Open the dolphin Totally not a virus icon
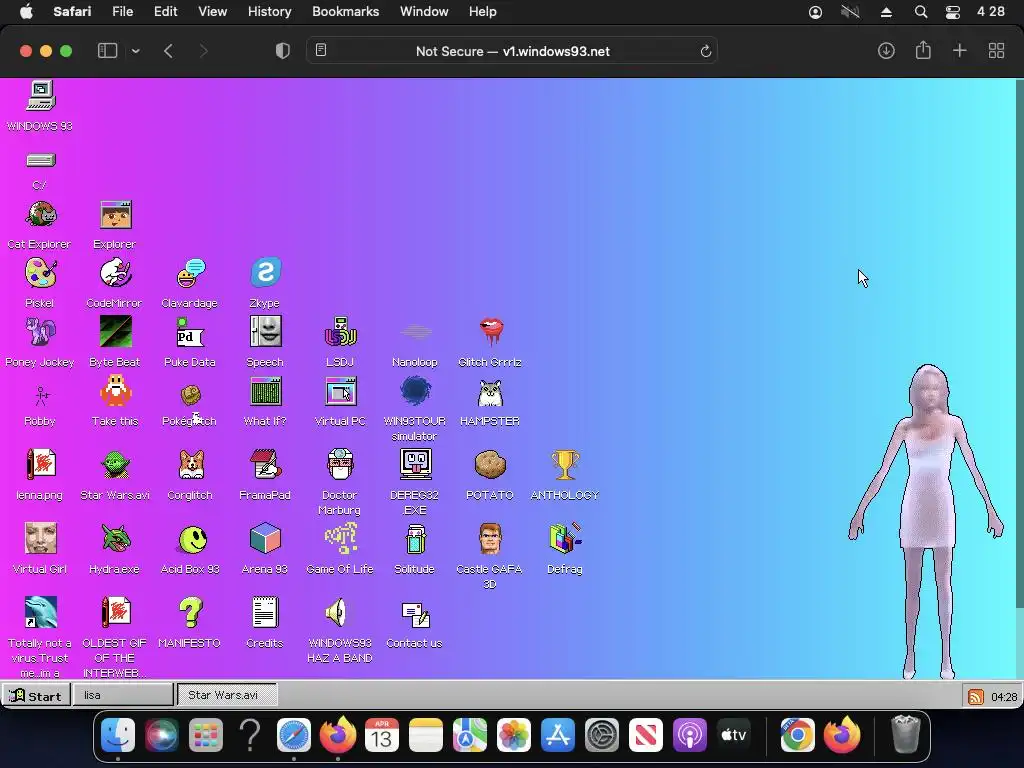1024x768 pixels. tap(40, 613)
